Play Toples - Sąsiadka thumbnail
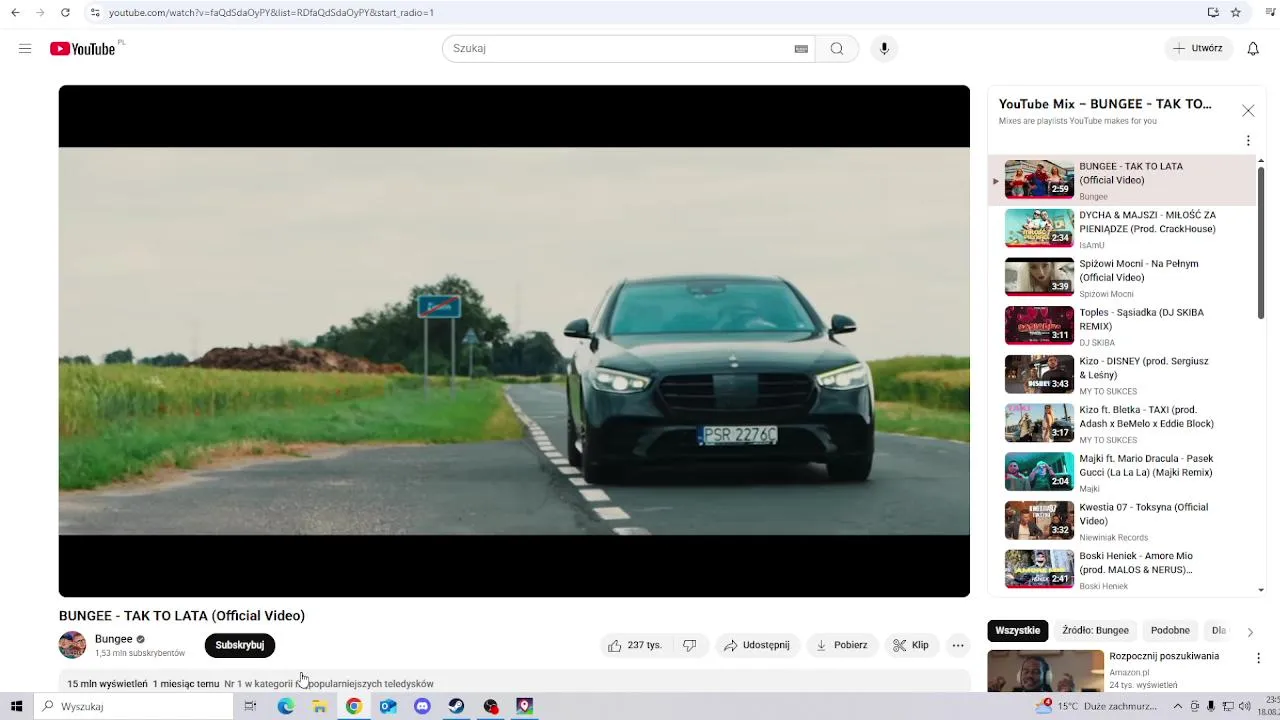Viewport: 1280px width, 720px height. click(x=1039, y=326)
